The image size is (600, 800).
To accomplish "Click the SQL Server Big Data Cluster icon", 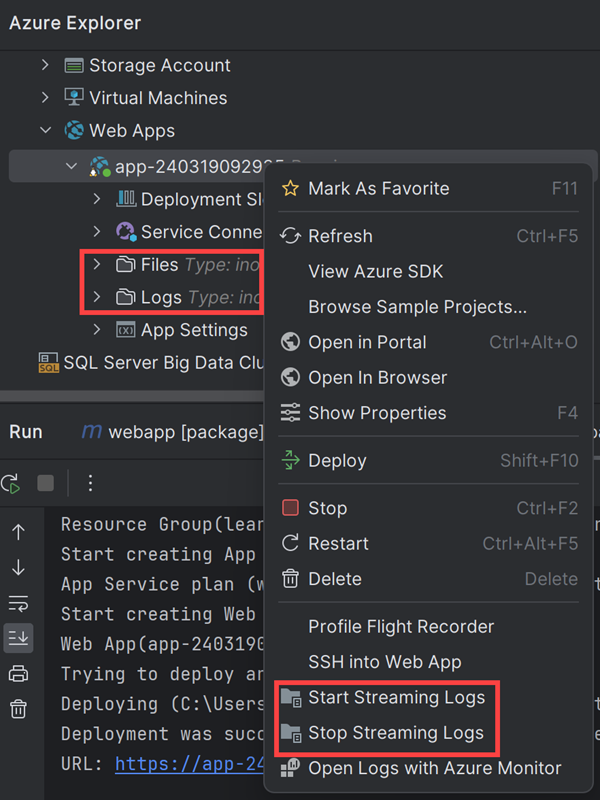I will point(49,362).
